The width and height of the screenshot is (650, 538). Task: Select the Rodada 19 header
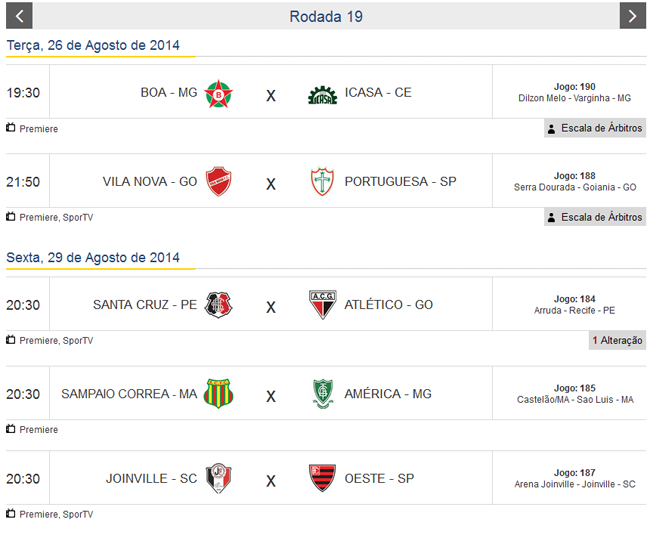click(x=326, y=16)
